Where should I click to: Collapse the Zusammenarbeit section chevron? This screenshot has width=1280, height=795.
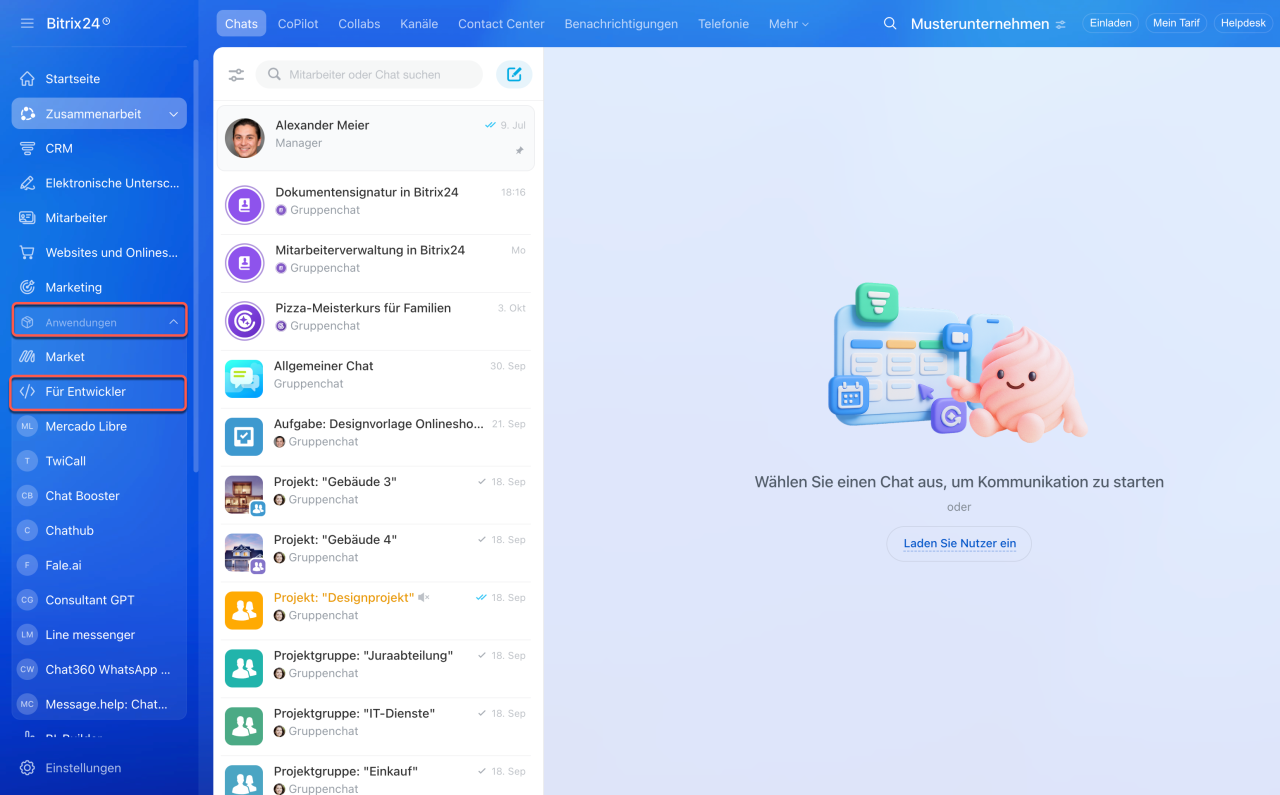click(x=173, y=114)
